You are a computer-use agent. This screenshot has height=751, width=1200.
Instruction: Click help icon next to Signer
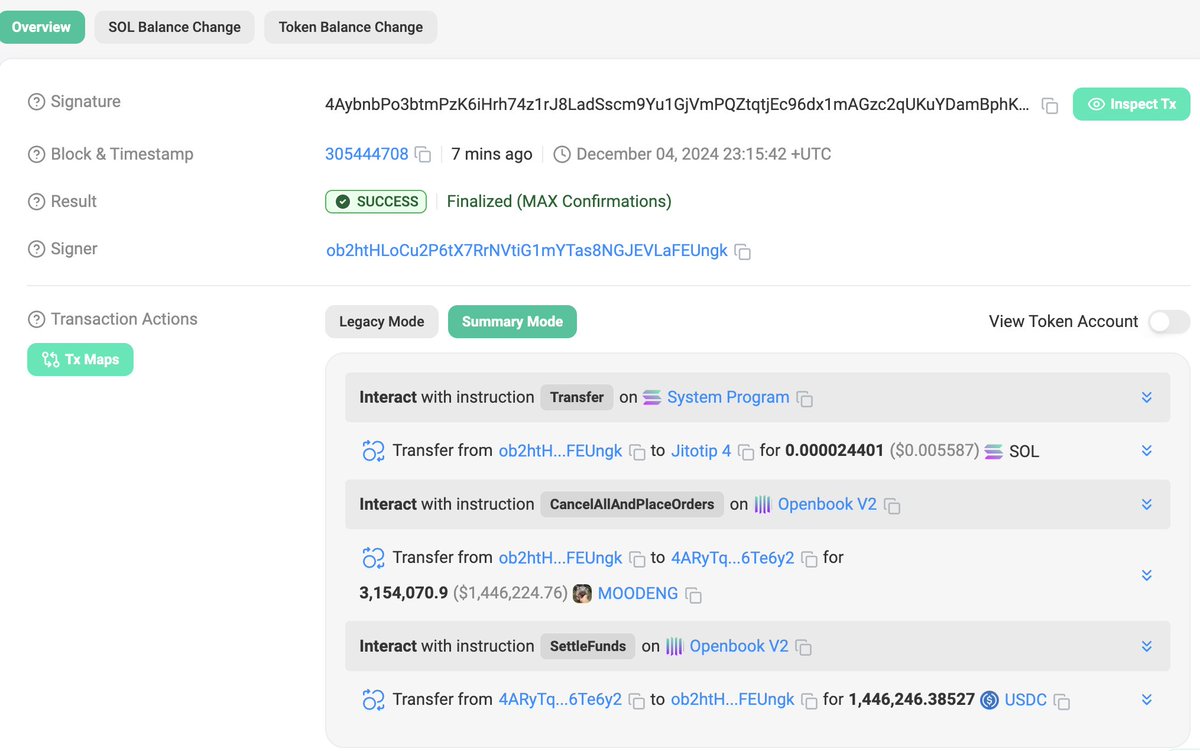click(x=37, y=249)
